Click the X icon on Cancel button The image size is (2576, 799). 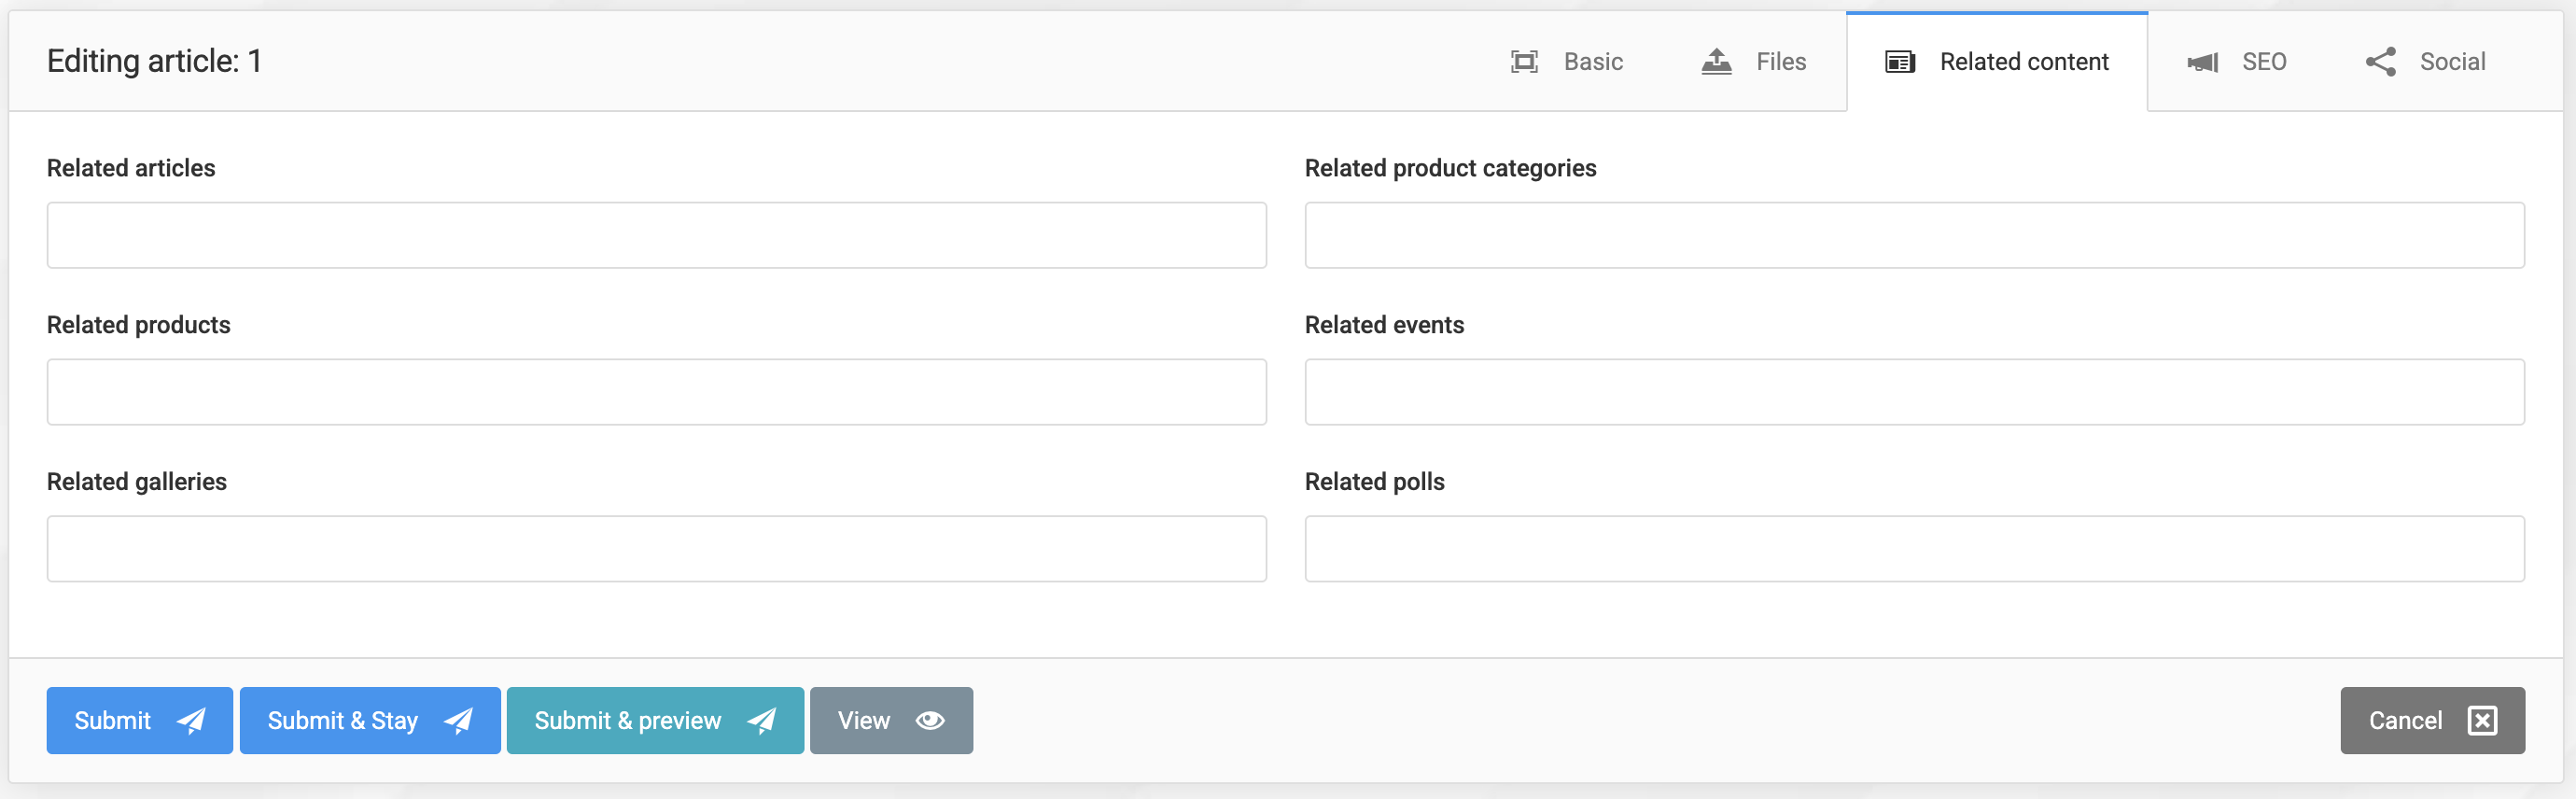click(2482, 720)
